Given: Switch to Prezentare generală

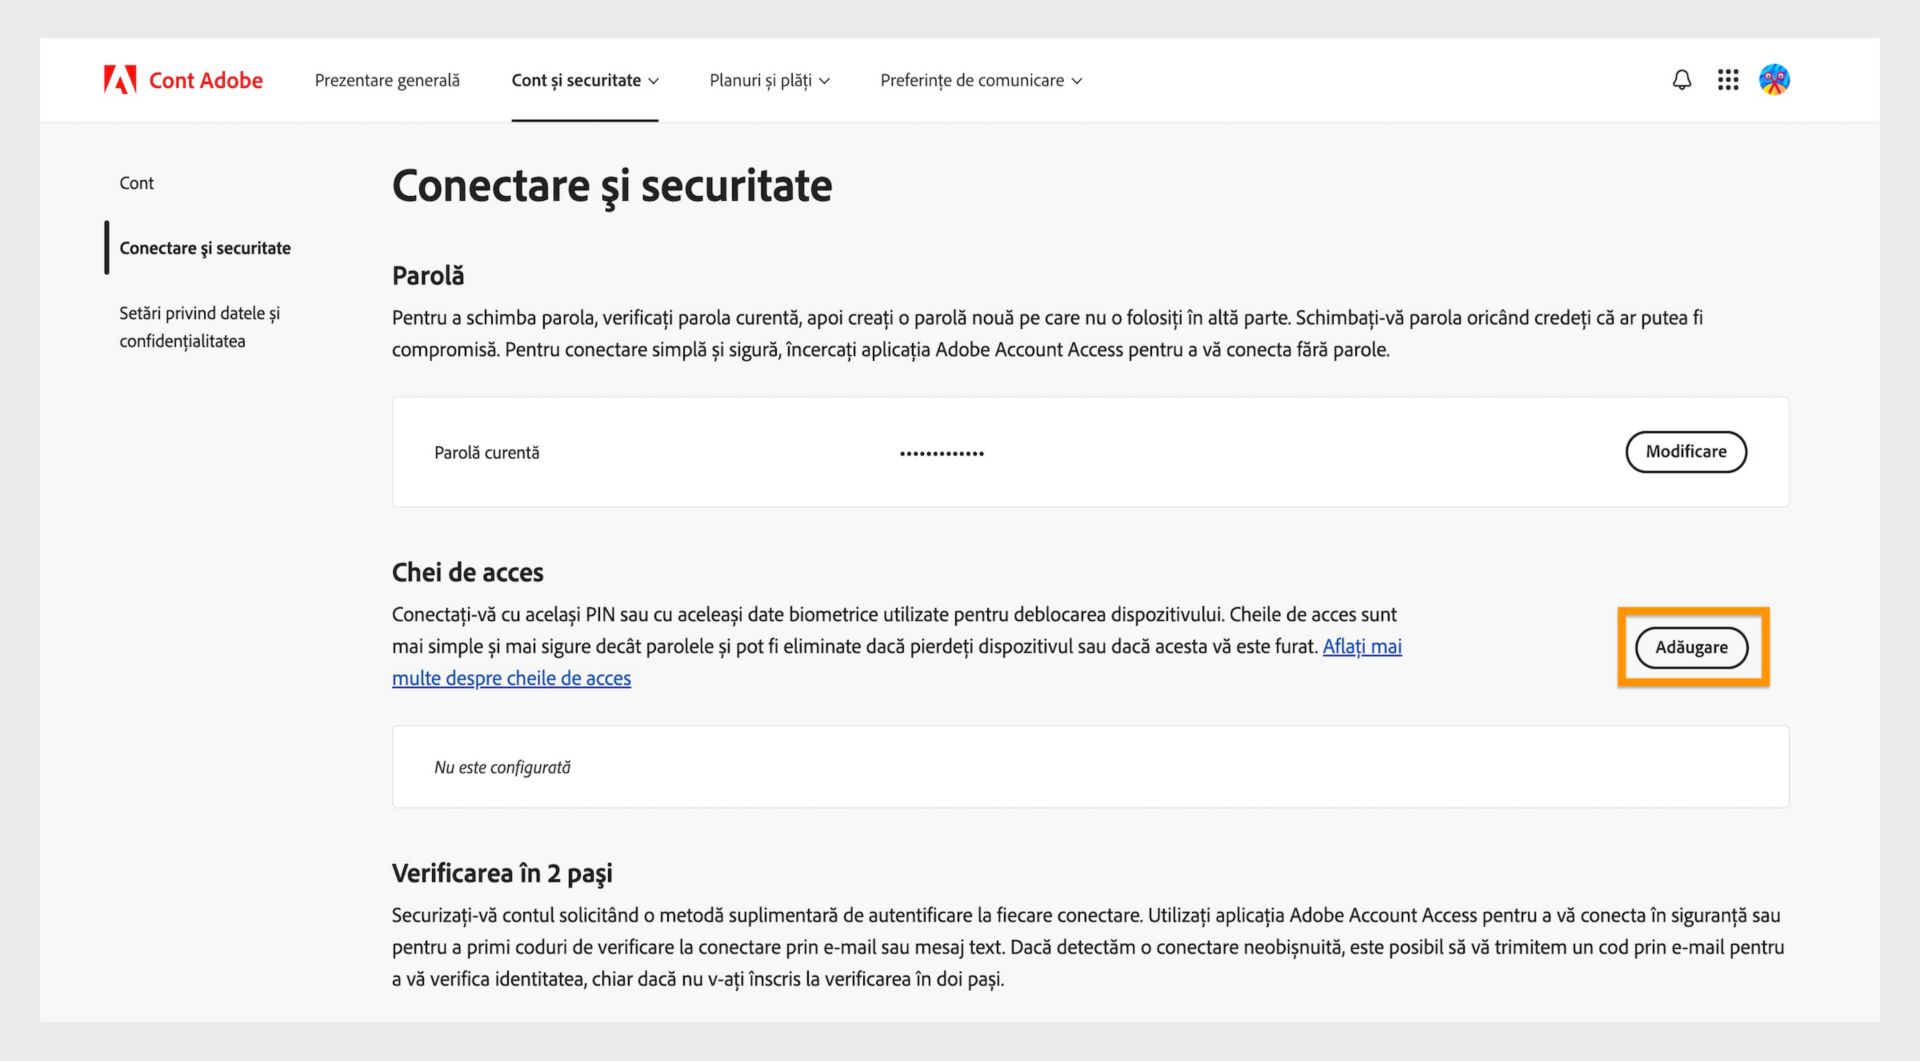Looking at the screenshot, I should 387,80.
